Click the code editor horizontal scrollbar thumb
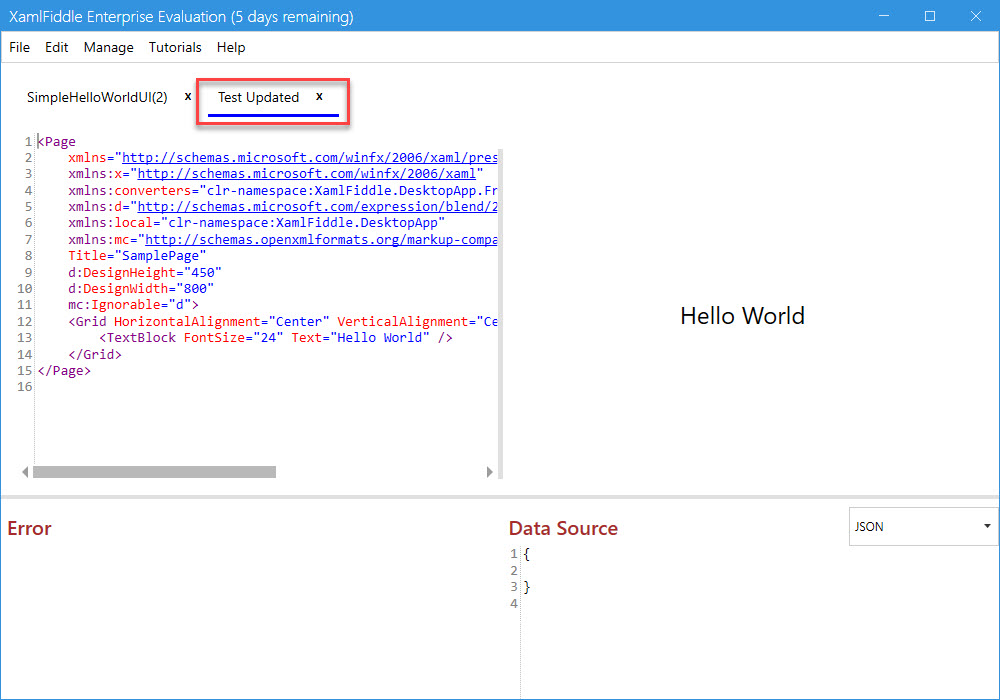This screenshot has width=1000, height=700. coord(154,472)
